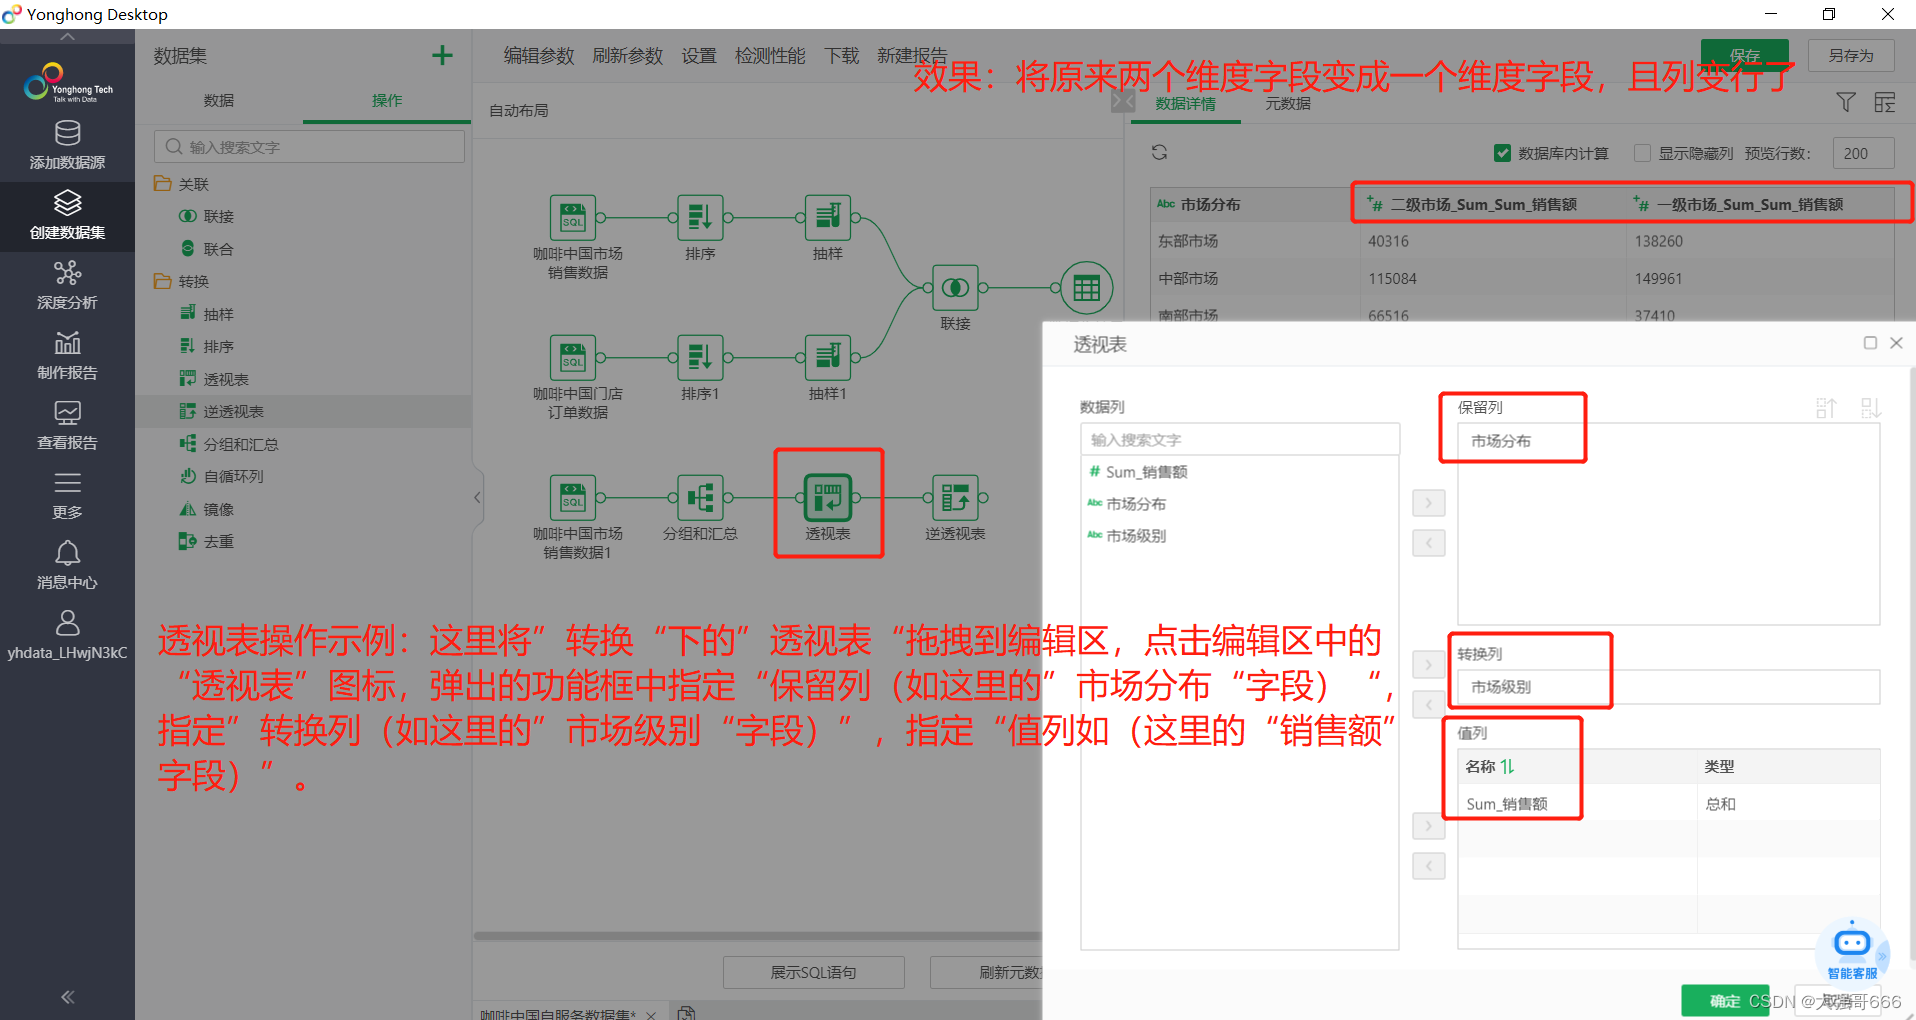The width and height of the screenshot is (1916, 1020).
Task: Click the dataset search field
Action: [x=309, y=147]
